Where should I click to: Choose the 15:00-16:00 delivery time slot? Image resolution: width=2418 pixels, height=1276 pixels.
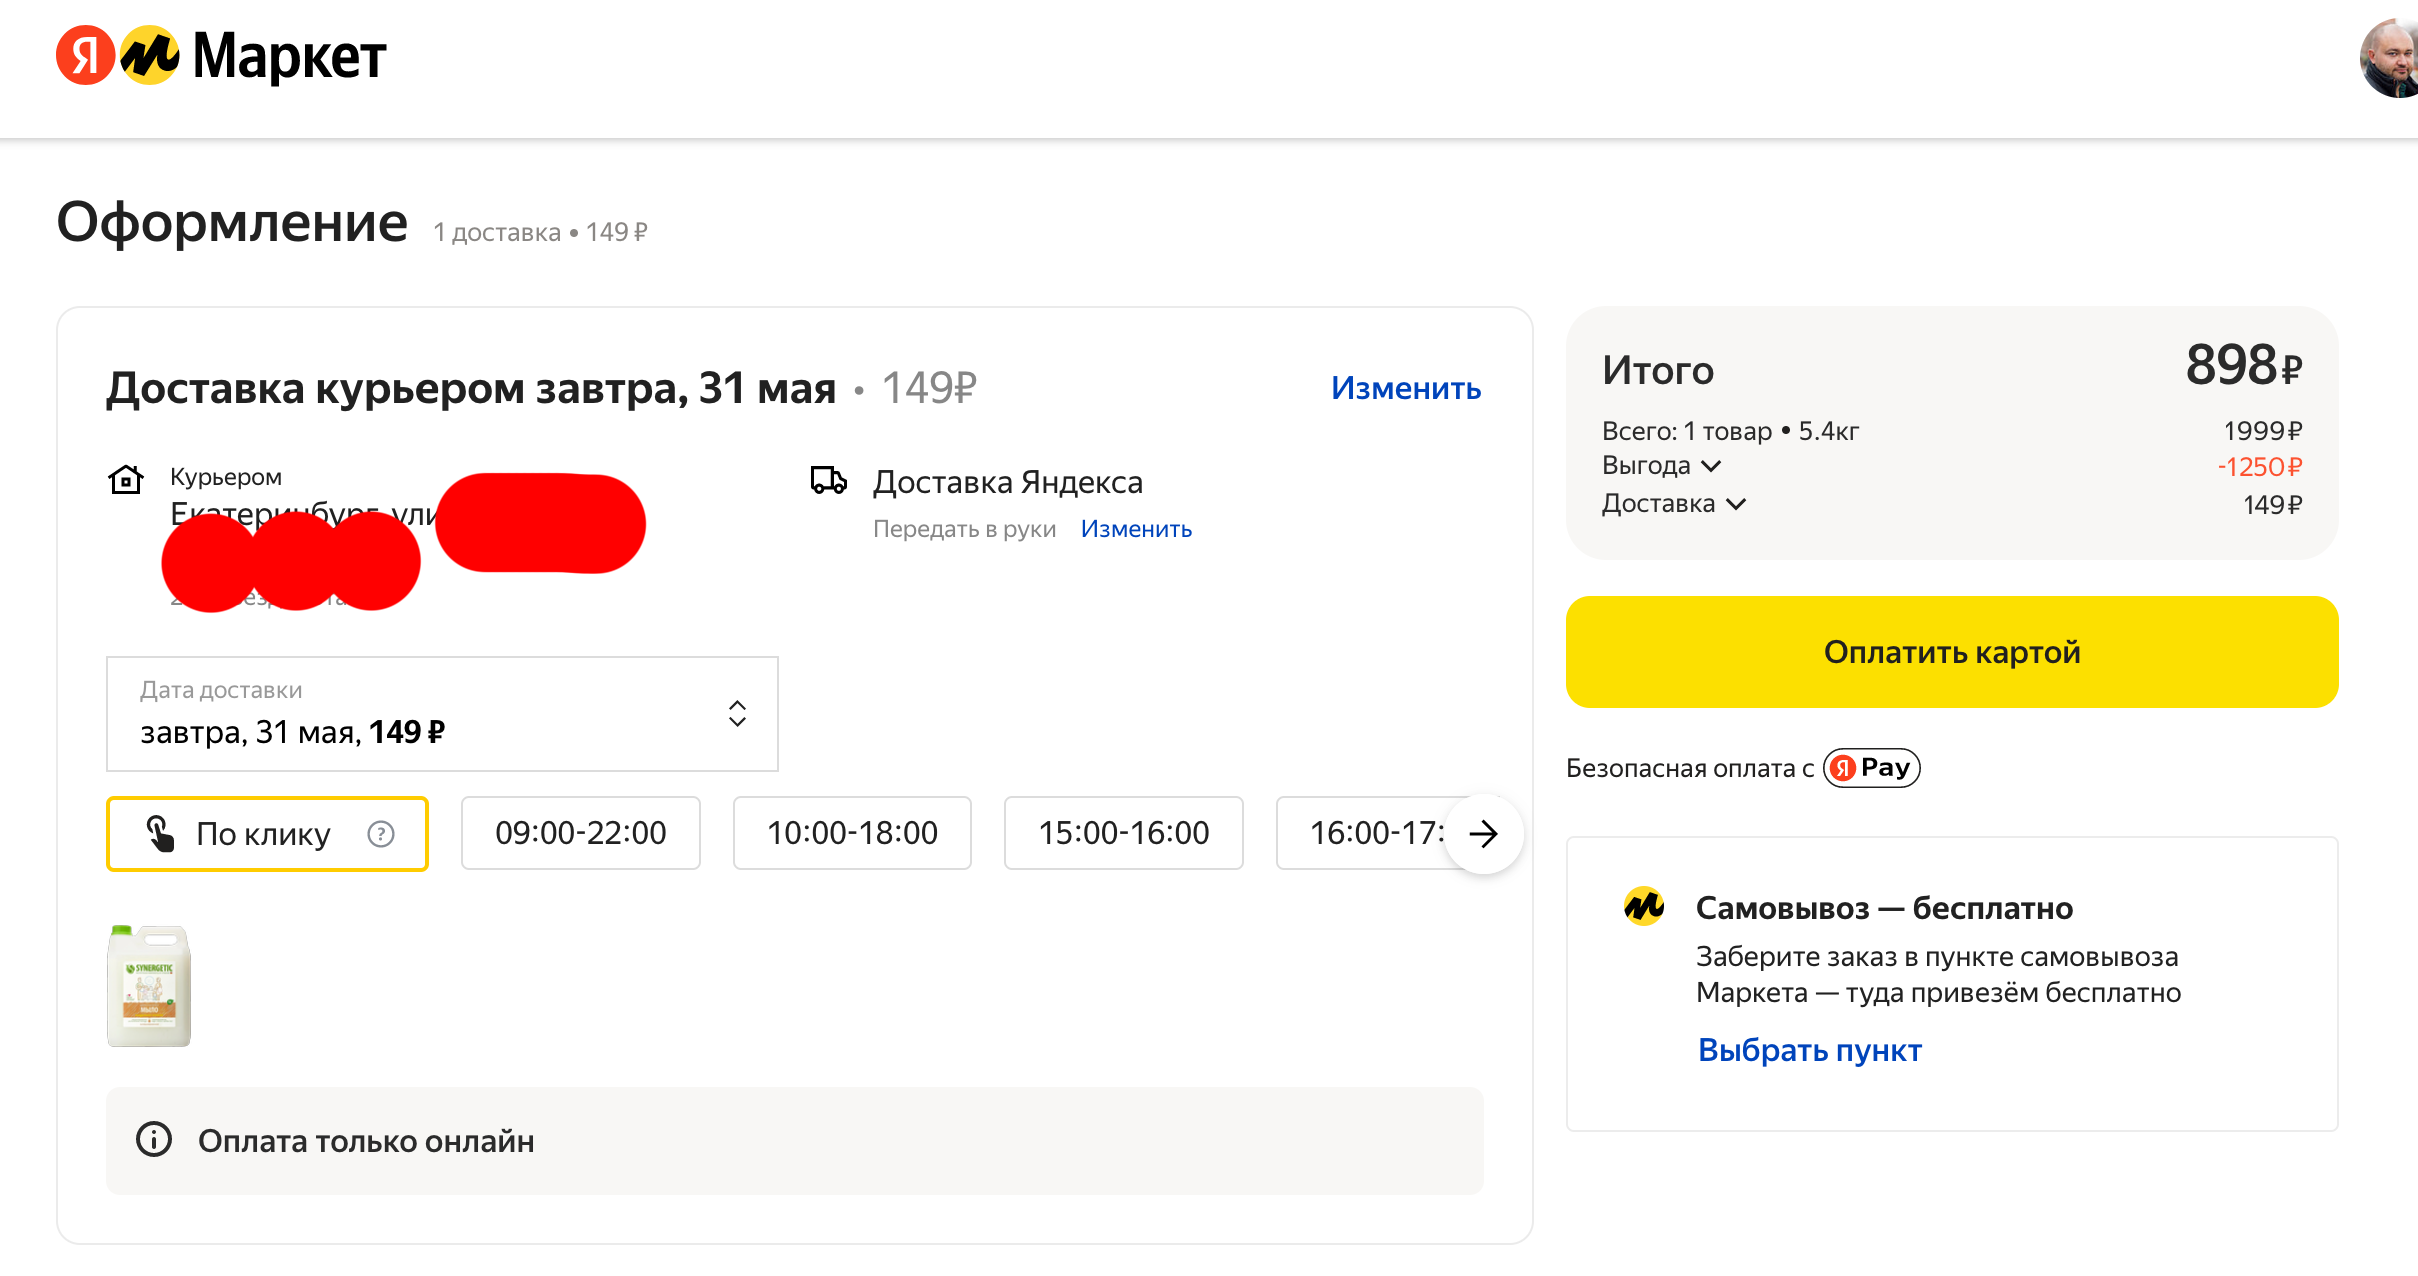[1123, 833]
